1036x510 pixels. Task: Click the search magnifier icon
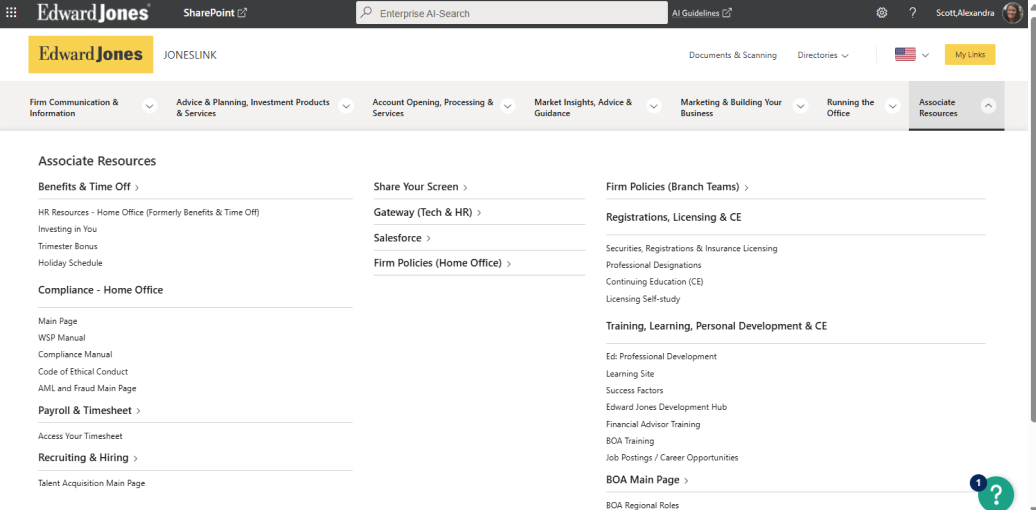tap(367, 13)
